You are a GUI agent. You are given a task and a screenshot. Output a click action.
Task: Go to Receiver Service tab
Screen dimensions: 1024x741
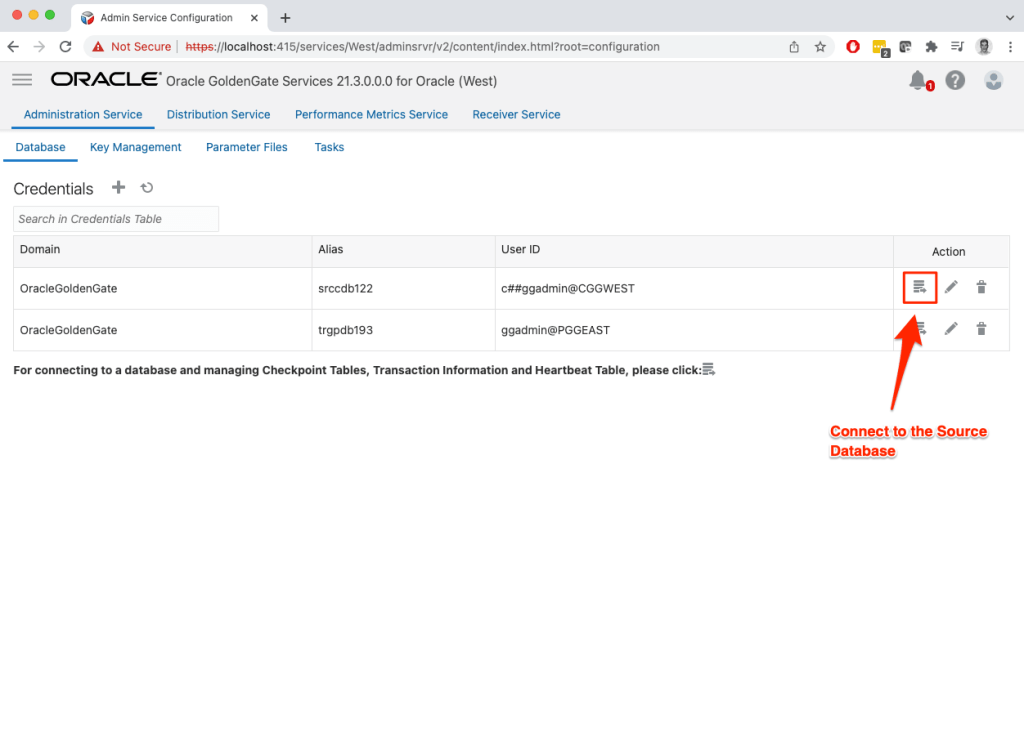tap(516, 115)
